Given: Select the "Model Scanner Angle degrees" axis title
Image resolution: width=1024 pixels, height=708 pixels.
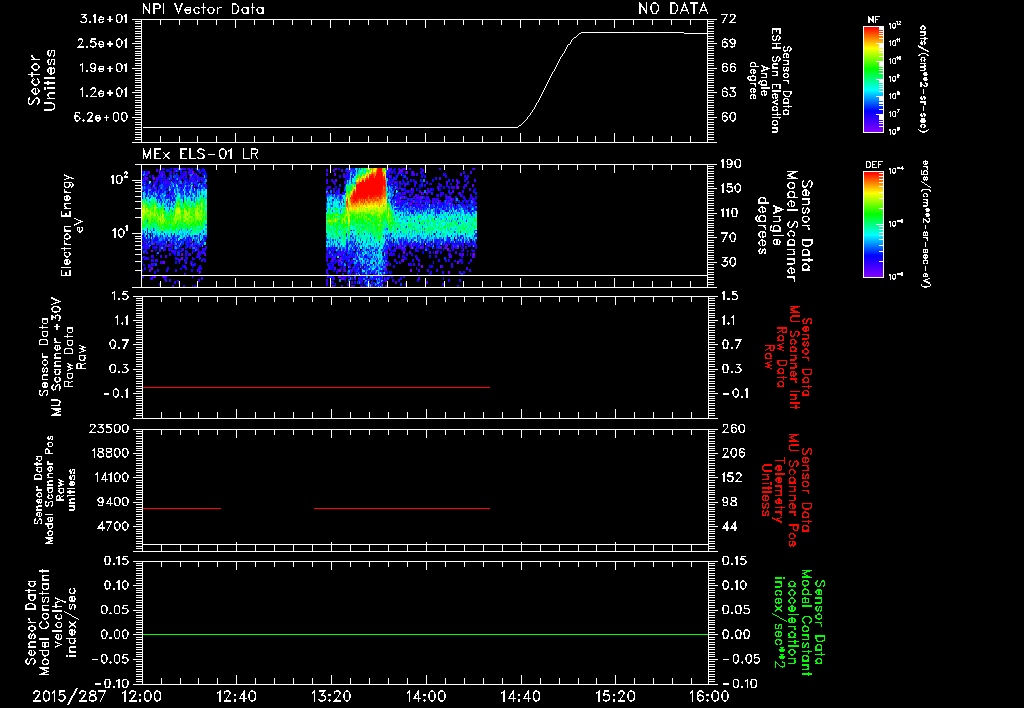Looking at the screenshot, I should coord(784,226).
